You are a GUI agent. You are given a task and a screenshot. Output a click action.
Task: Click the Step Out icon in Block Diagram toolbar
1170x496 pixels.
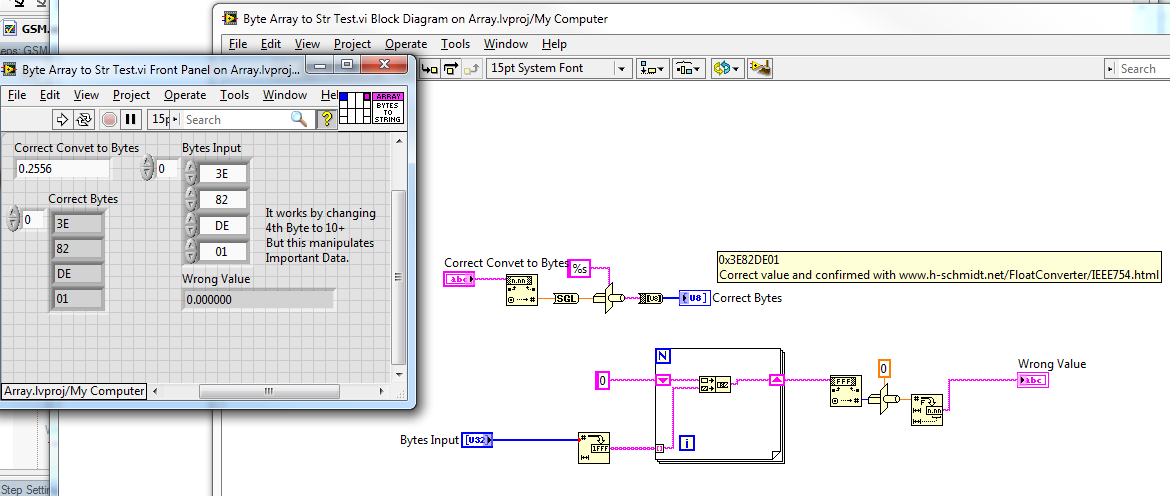pyautogui.click(x=471, y=69)
